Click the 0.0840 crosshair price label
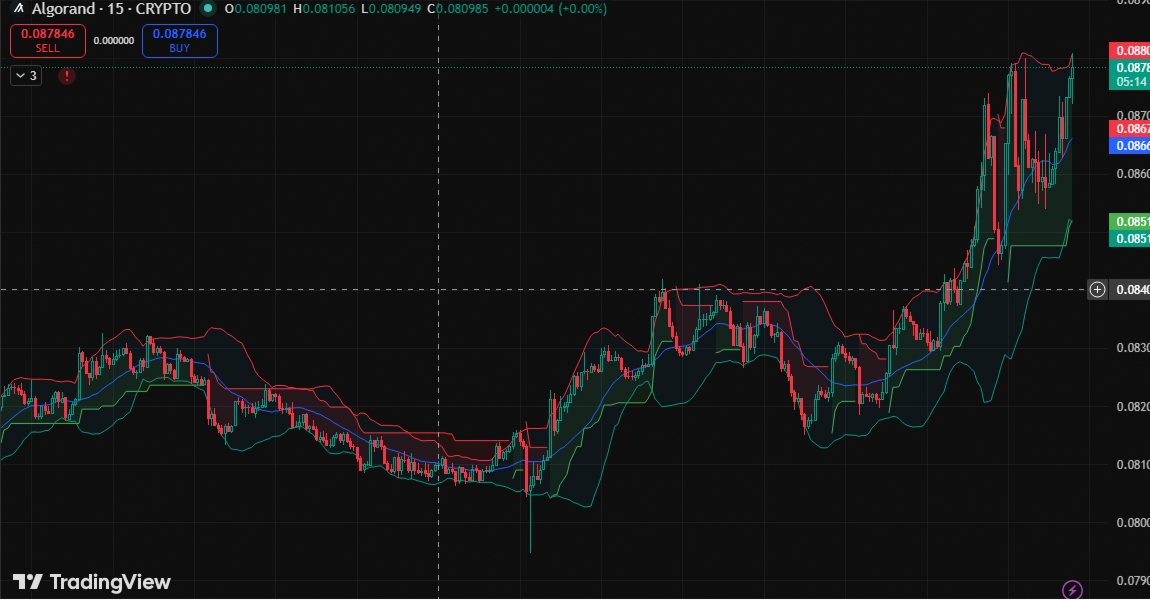 pos(1130,290)
